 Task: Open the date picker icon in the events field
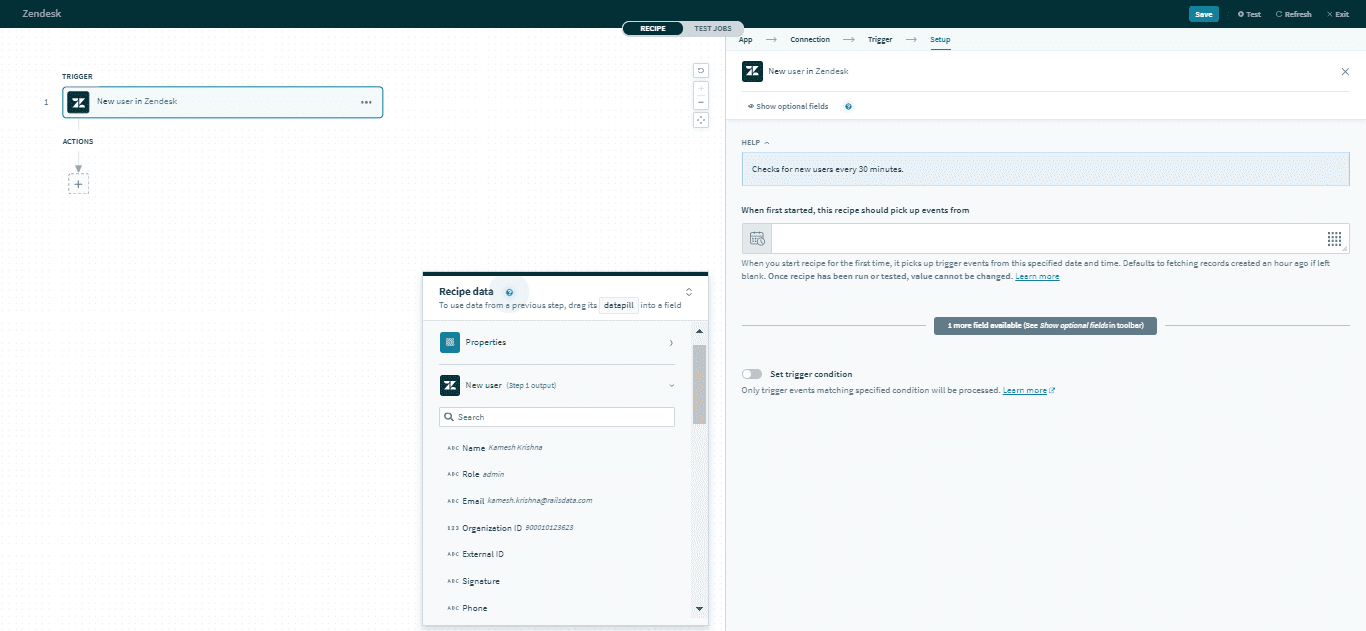pos(756,238)
